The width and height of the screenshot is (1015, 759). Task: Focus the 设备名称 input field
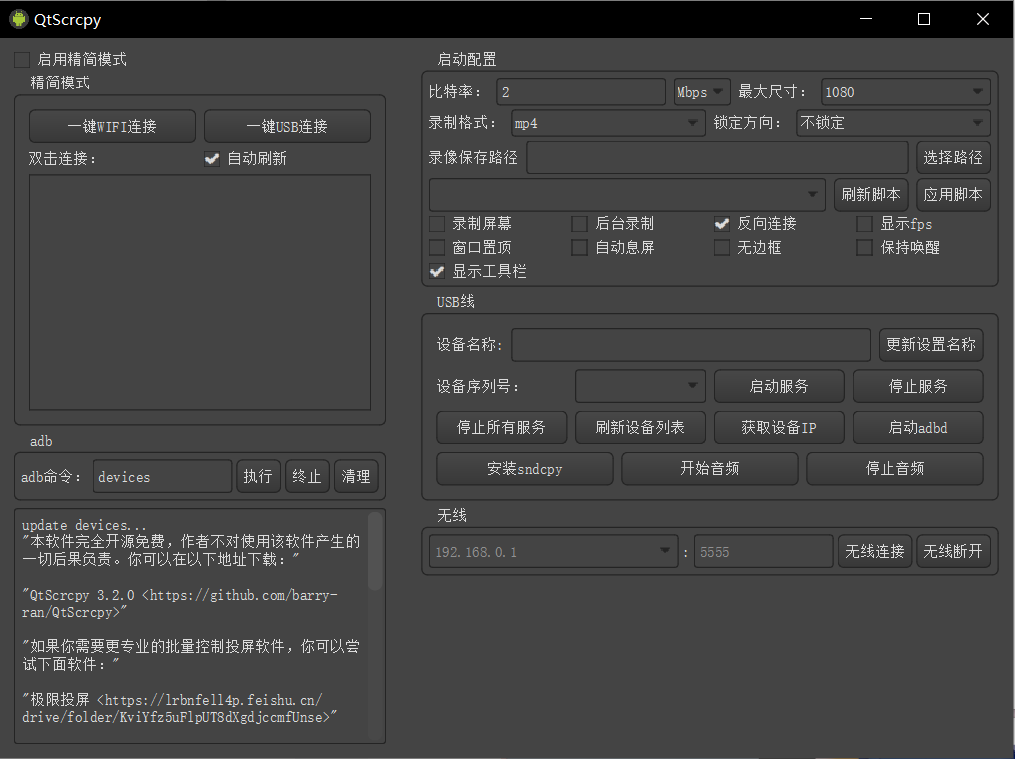coord(691,344)
